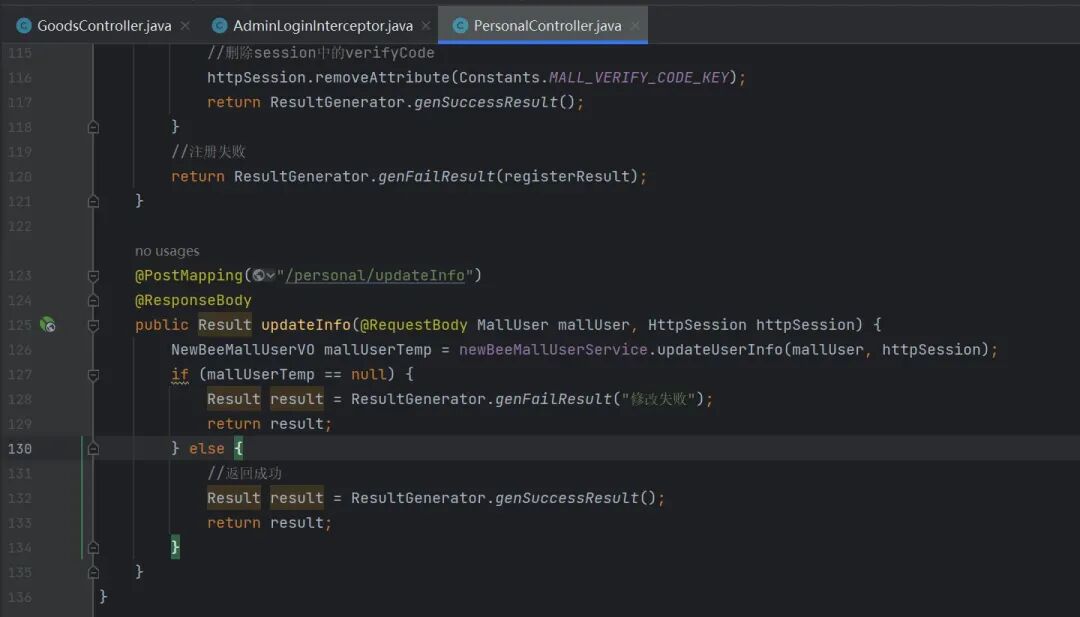Click line number 116 in the gutter
1080x617 pixels.
pyautogui.click(x=20, y=78)
